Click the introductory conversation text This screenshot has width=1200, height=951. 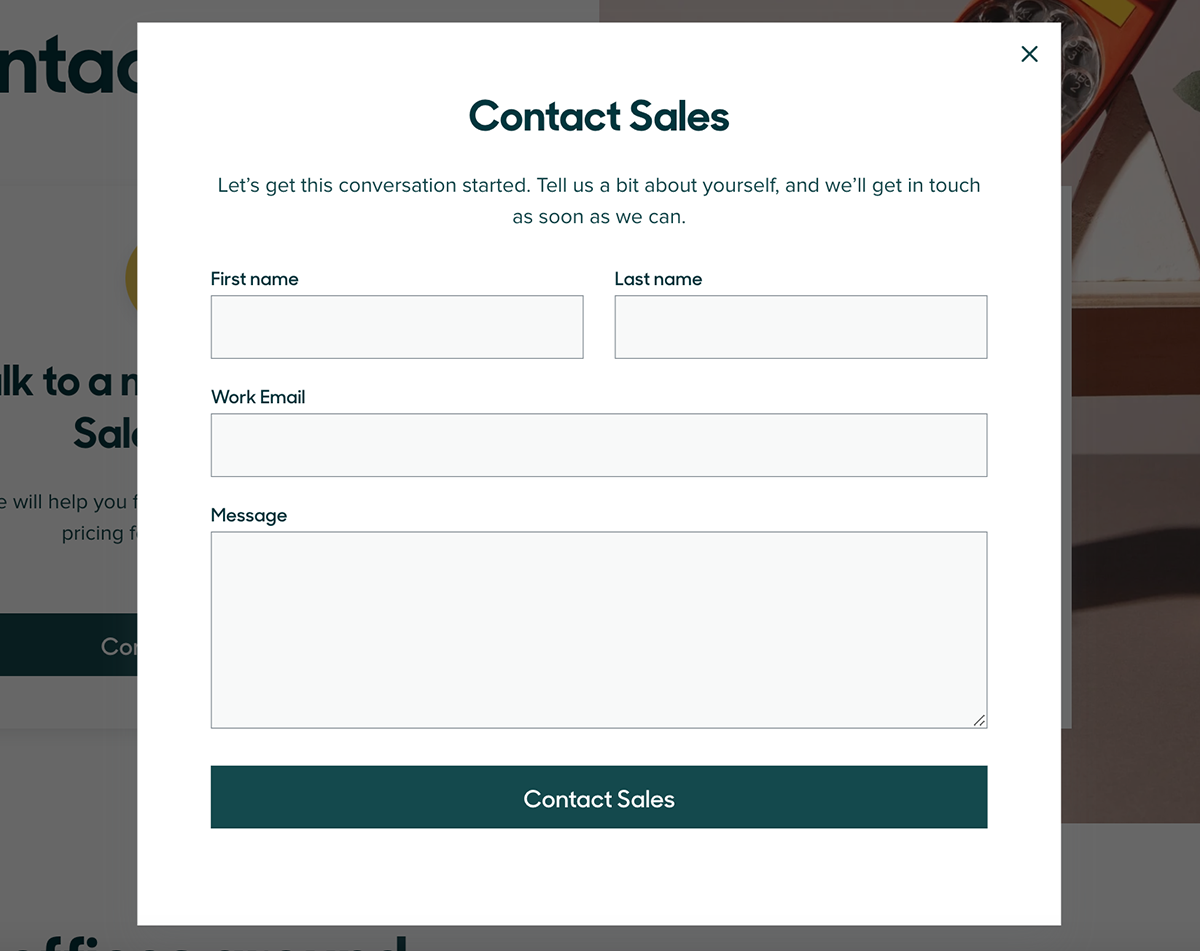(599, 200)
